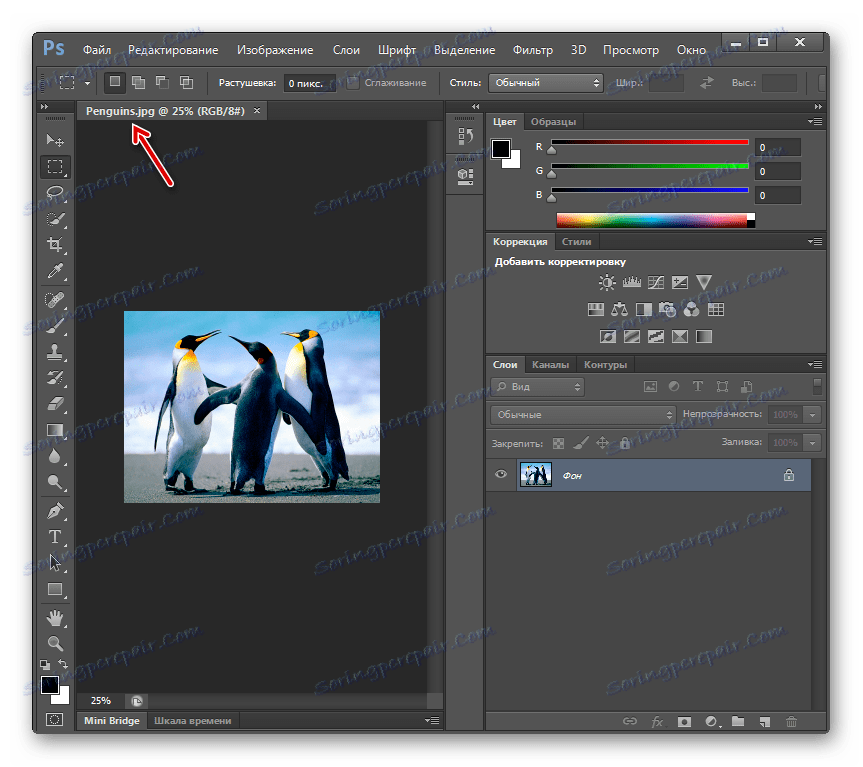Choose Add to selection mode

(139, 83)
